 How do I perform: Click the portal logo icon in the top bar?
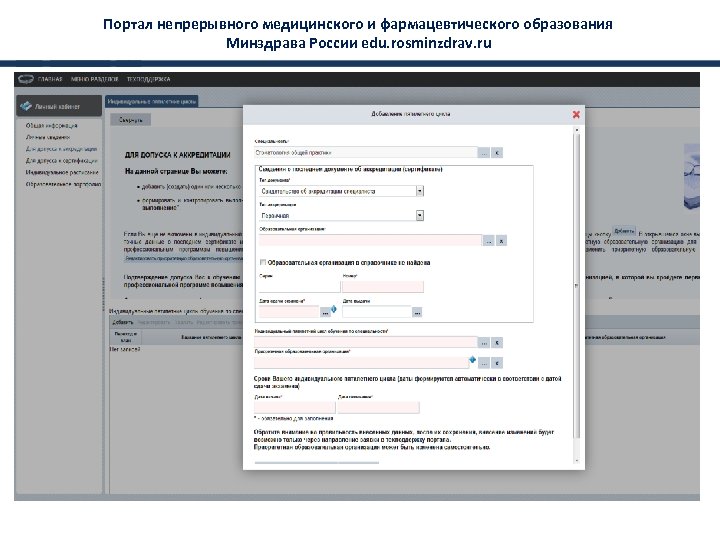26,79
